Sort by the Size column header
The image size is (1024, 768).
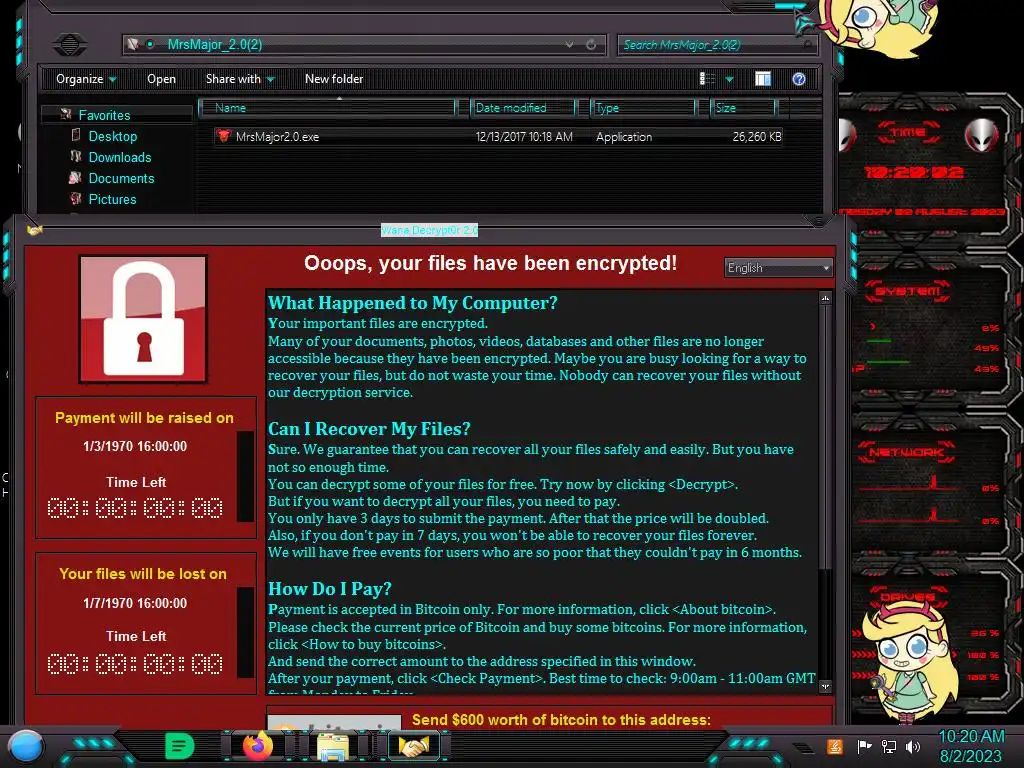(x=743, y=108)
